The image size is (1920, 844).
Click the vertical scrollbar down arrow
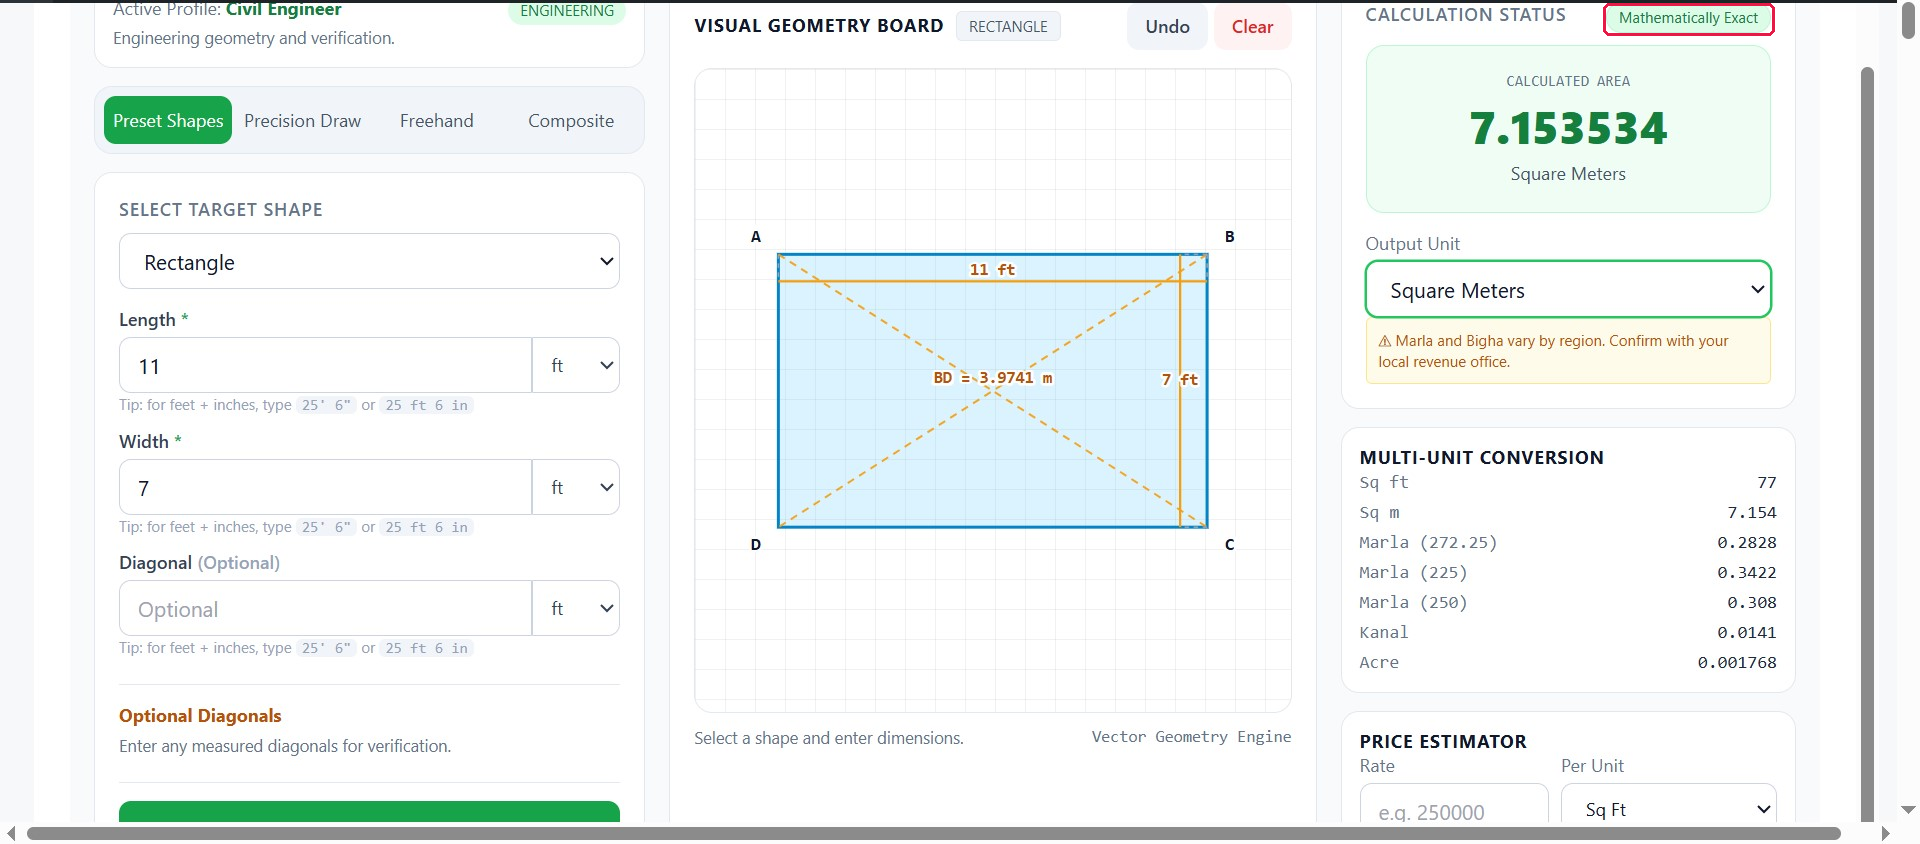point(1908,810)
